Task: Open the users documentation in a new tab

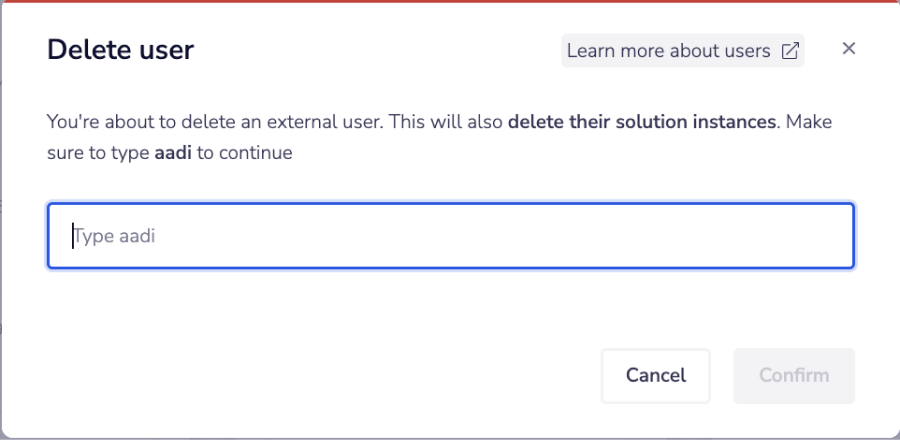Action: click(x=683, y=51)
